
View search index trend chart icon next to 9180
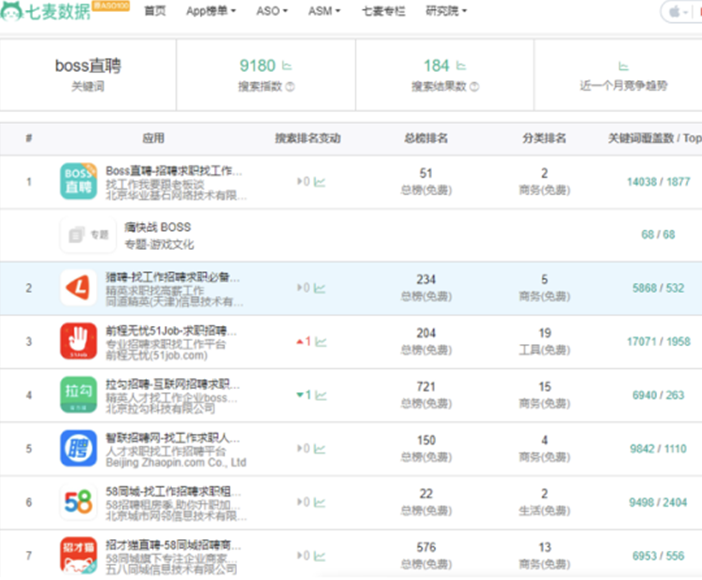[x=287, y=66]
